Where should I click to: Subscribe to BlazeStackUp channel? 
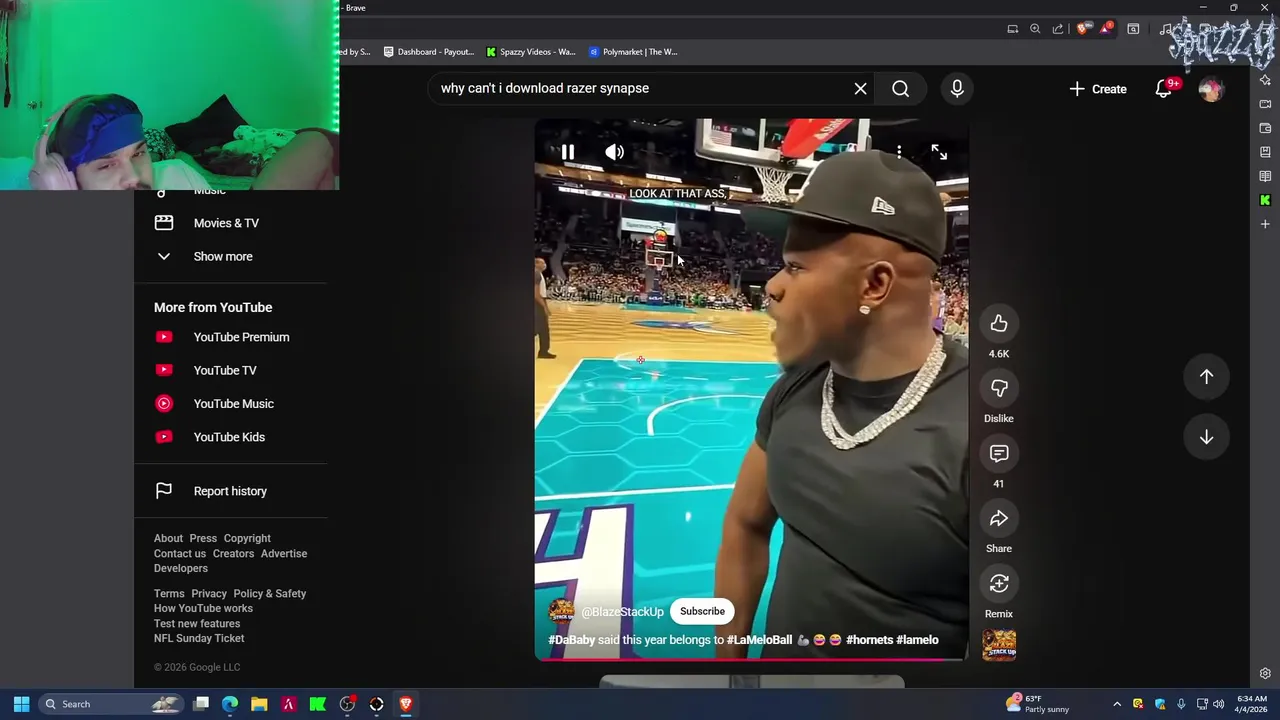[x=702, y=611]
